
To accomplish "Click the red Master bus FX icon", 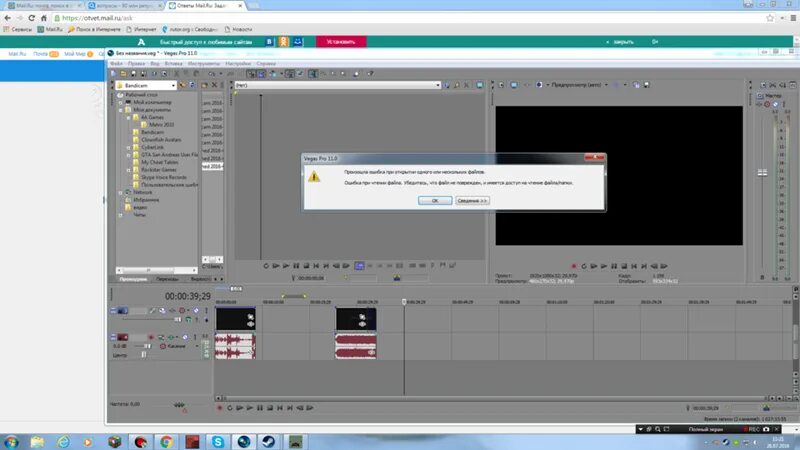I will 767,104.
